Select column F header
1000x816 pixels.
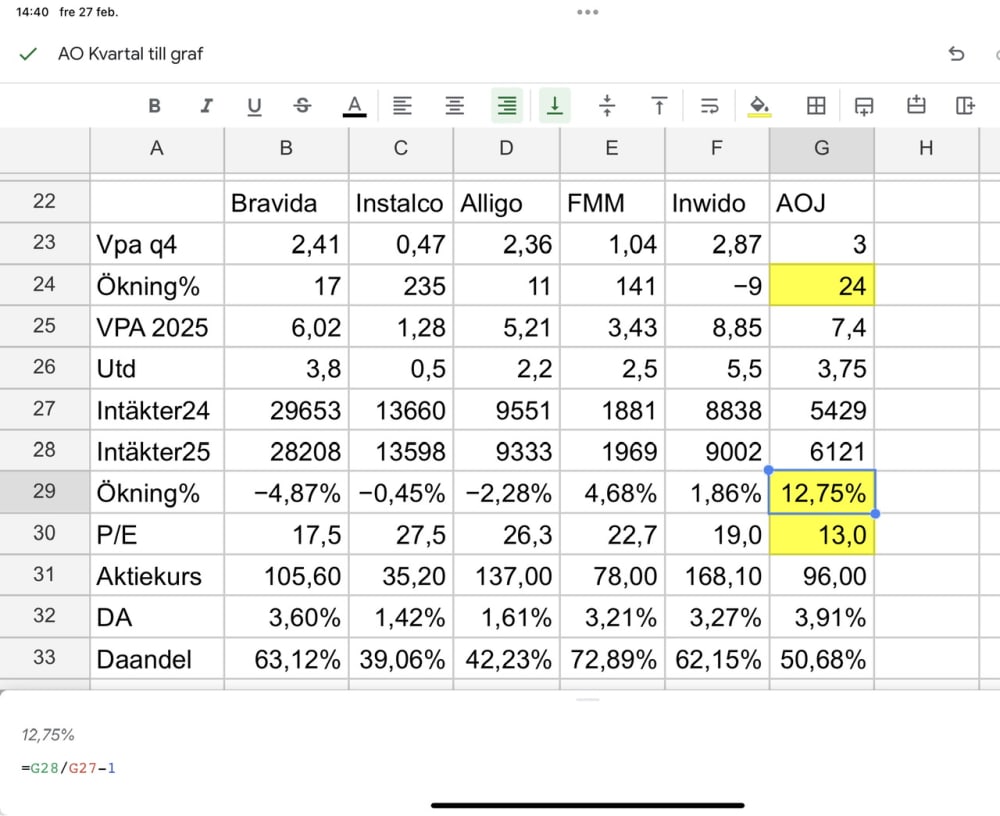tap(717, 149)
